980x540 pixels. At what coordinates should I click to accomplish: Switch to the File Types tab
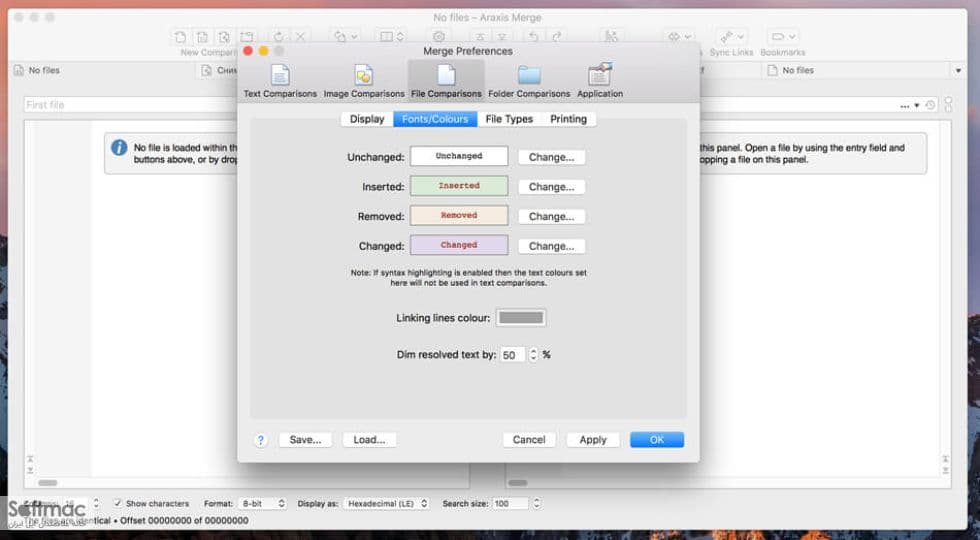click(x=509, y=119)
